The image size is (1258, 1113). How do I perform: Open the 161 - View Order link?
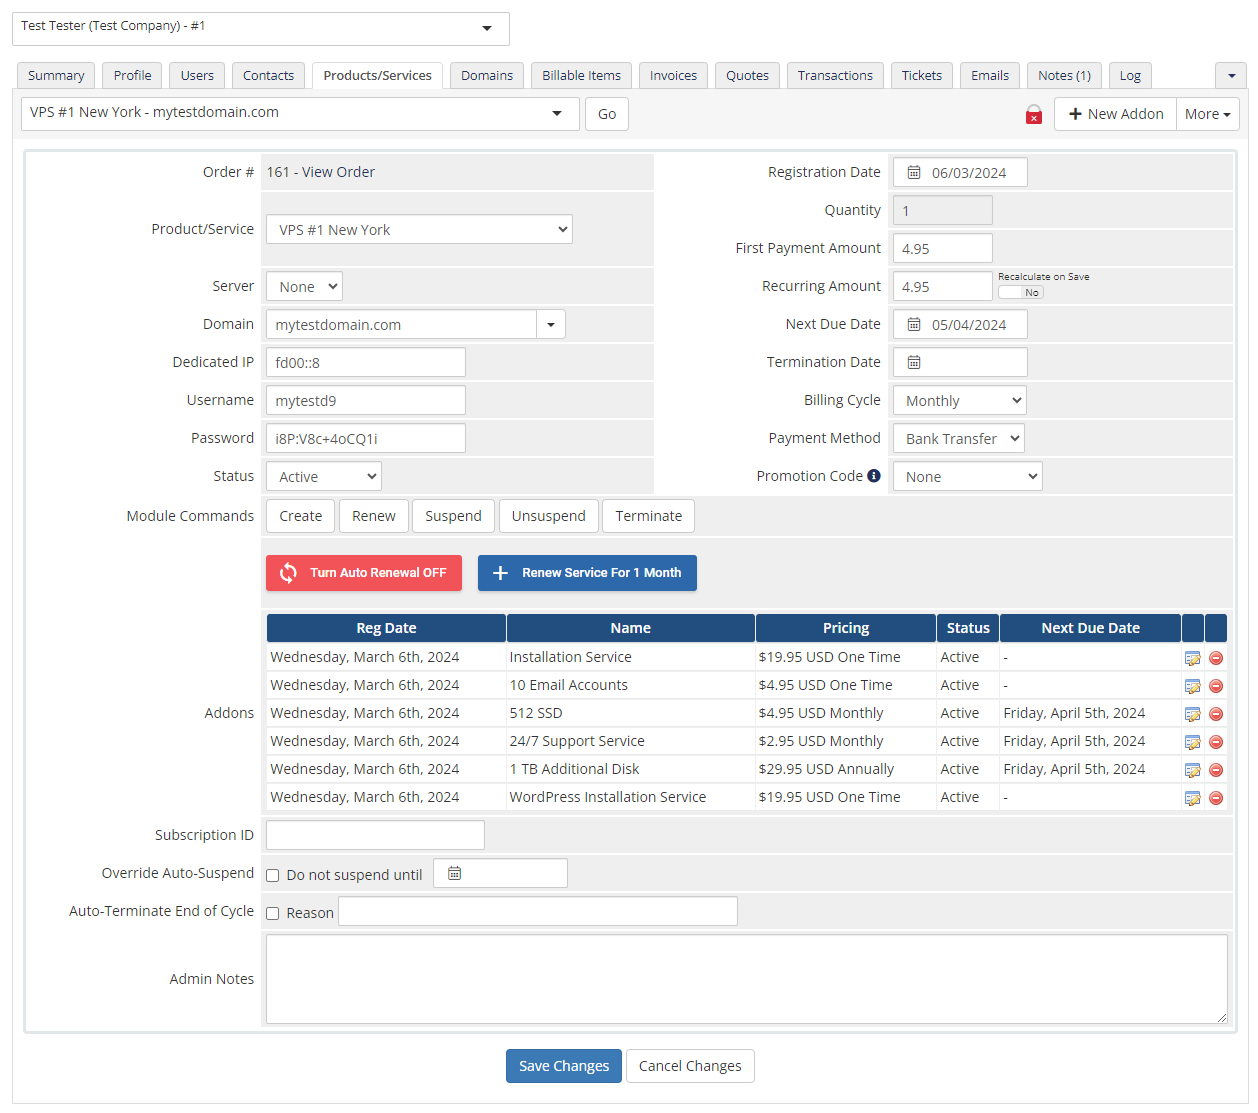320,171
